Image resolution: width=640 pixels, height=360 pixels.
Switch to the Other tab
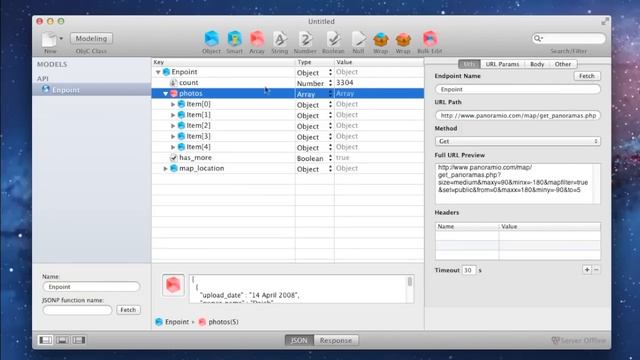pyautogui.click(x=563, y=64)
